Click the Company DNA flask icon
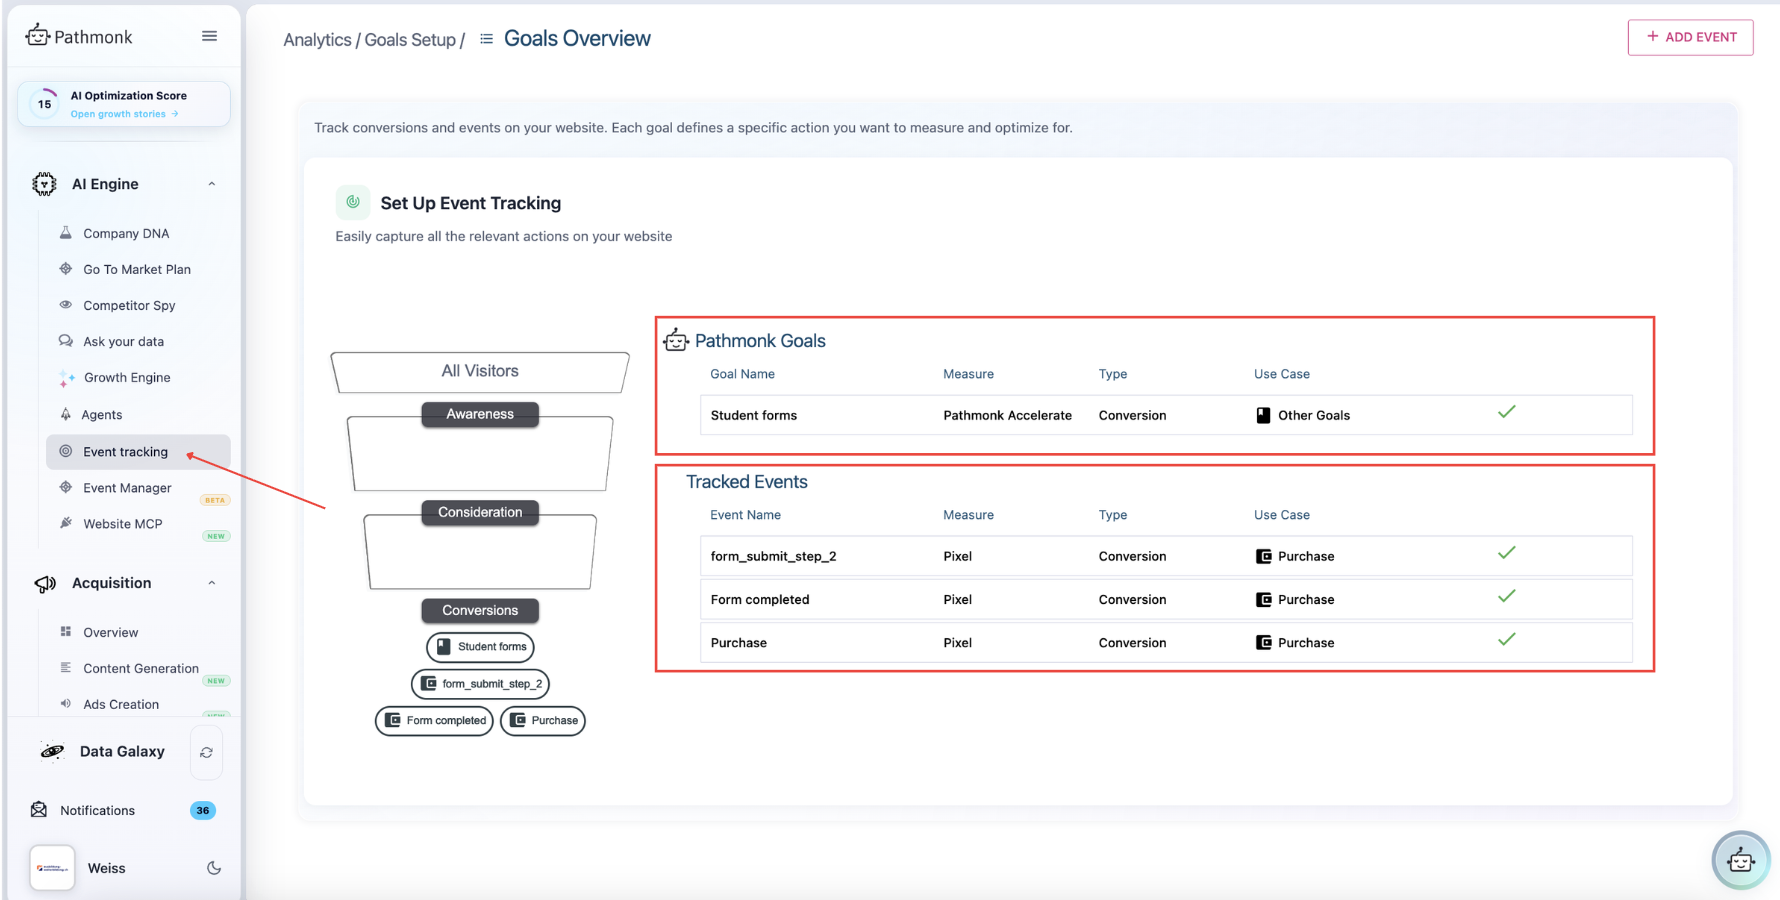The image size is (1780, 900). click(66, 233)
